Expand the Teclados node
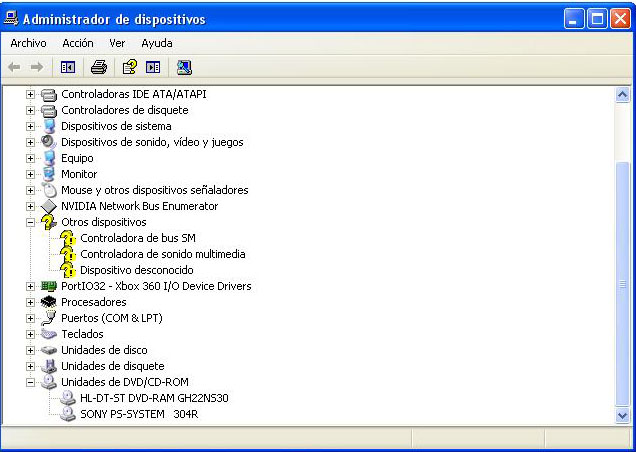This screenshot has width=636, height=452. [30, 334]
